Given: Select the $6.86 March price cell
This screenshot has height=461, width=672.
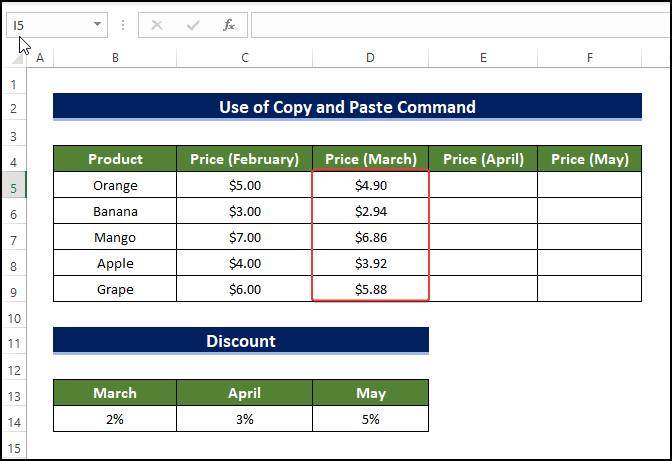Looking at the screenshot, I should point(371,237).
